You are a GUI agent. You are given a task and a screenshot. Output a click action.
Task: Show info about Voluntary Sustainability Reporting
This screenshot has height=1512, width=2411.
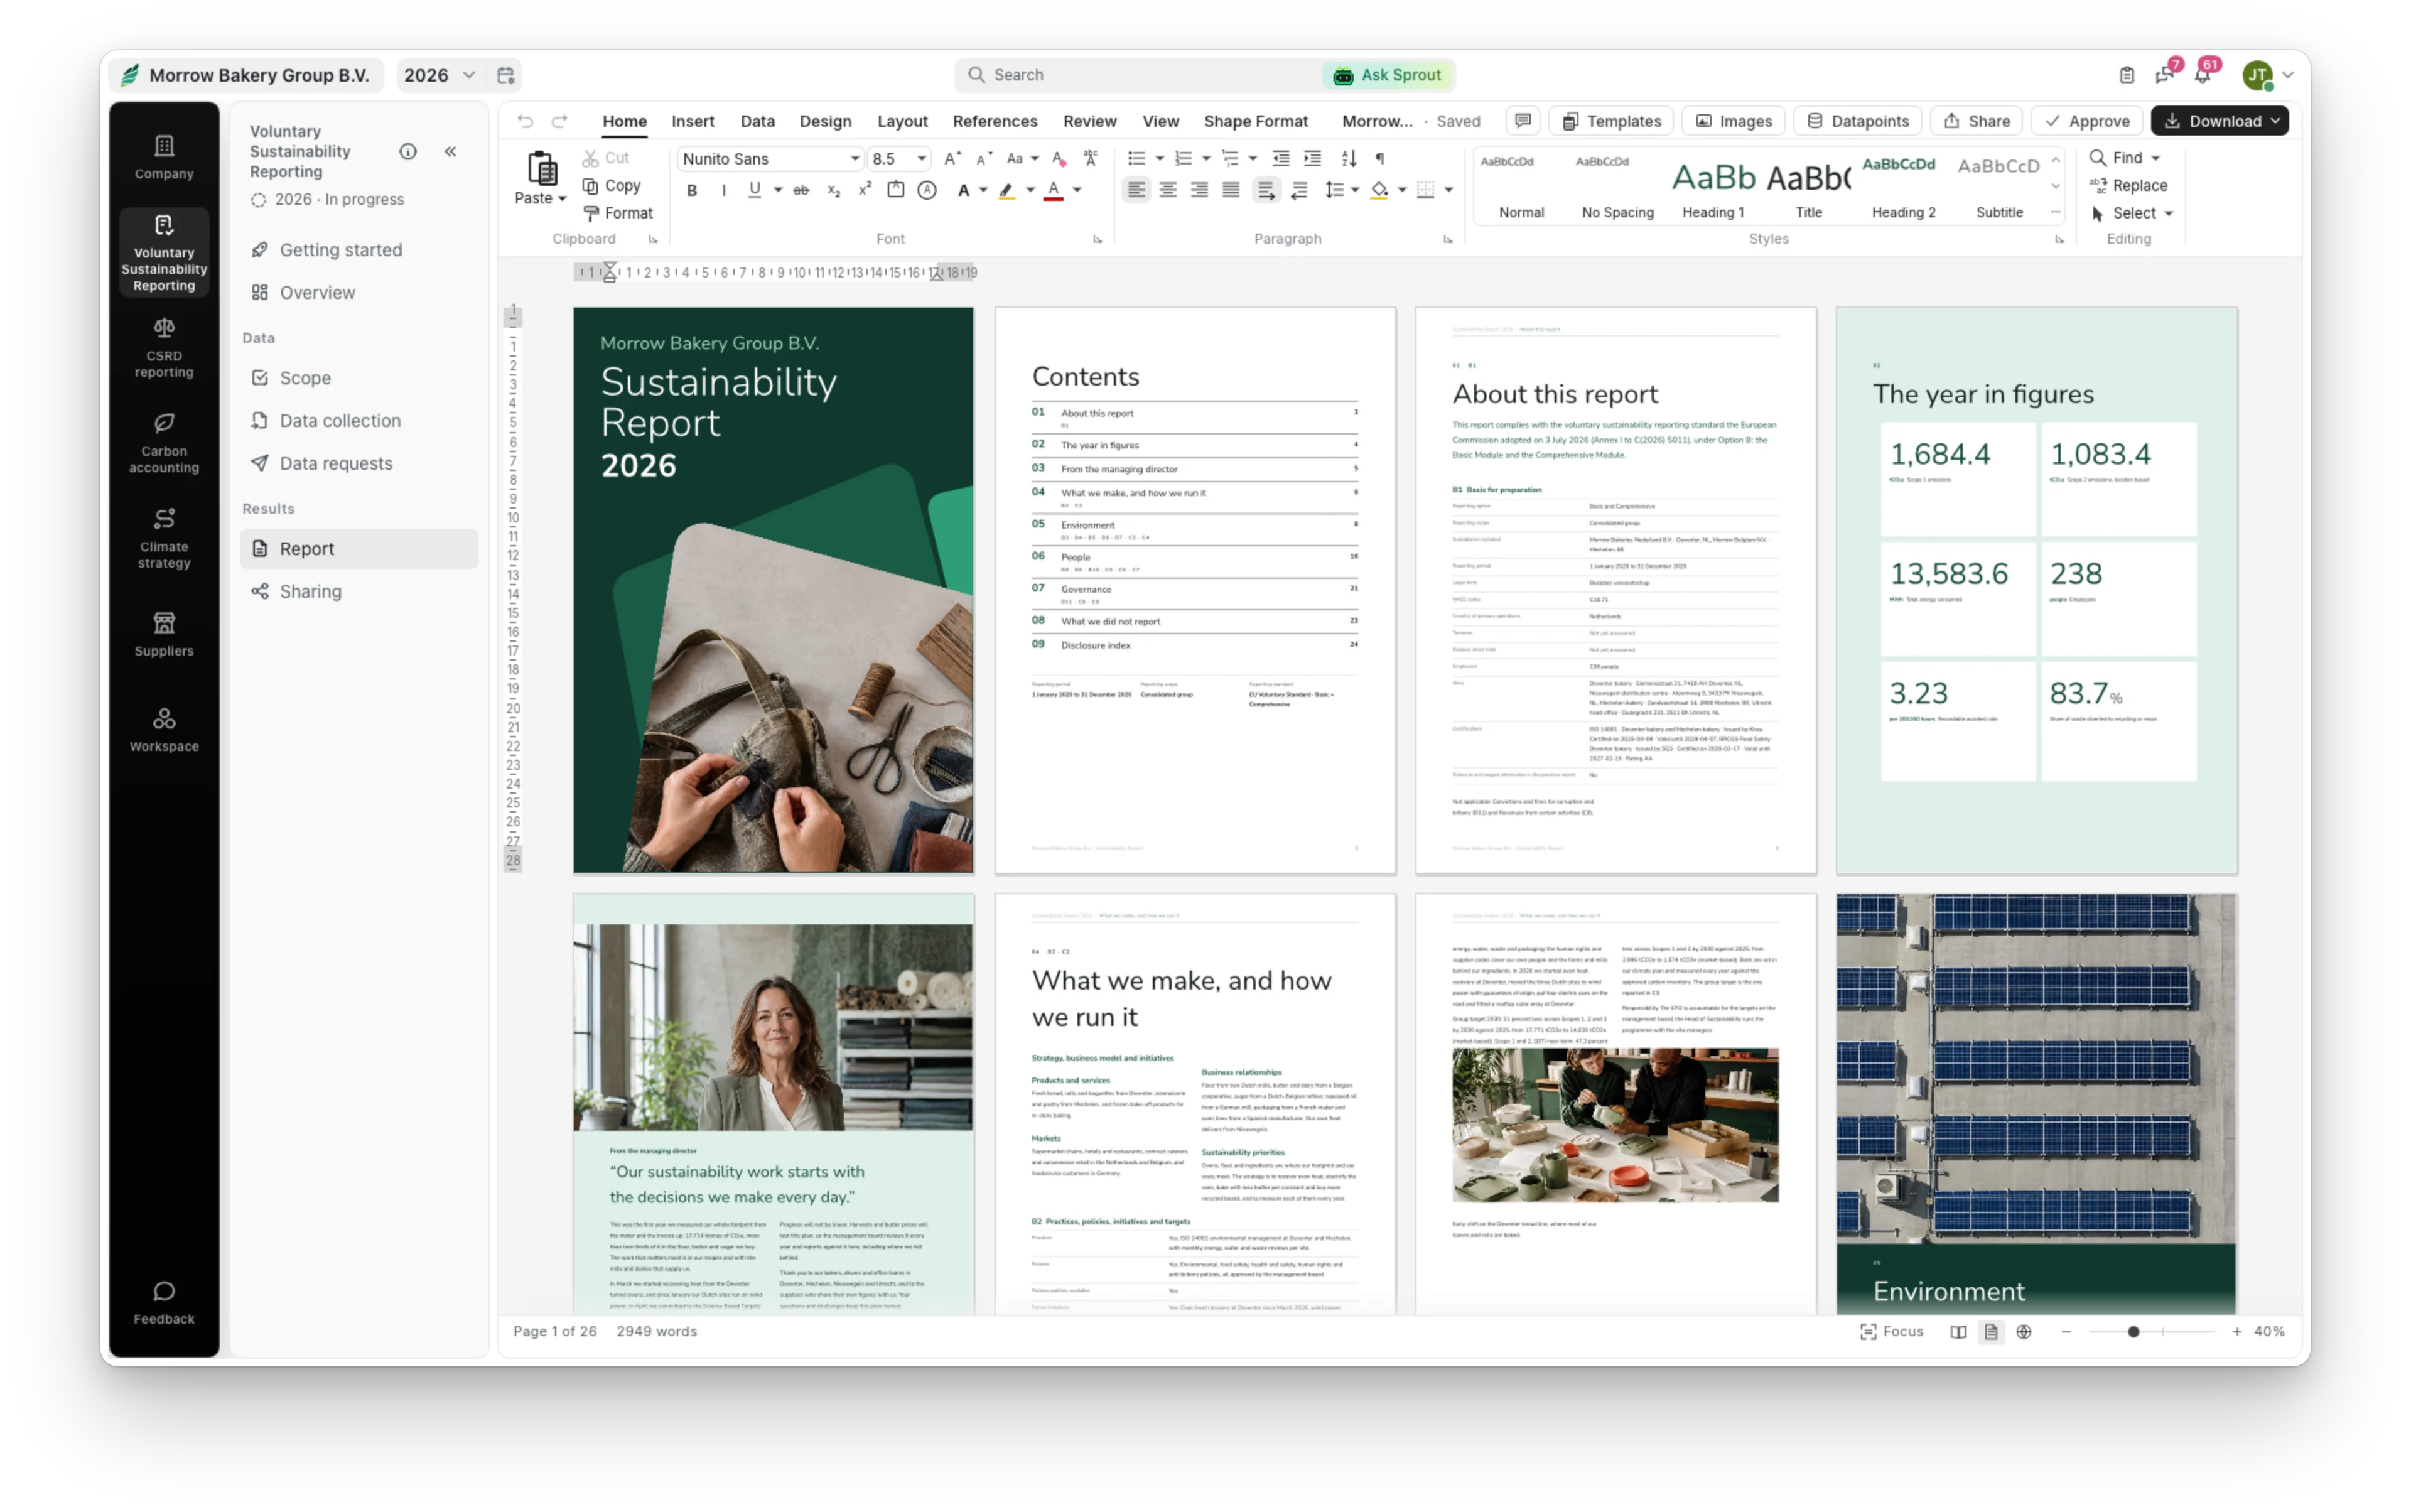(x=408, y=151)
